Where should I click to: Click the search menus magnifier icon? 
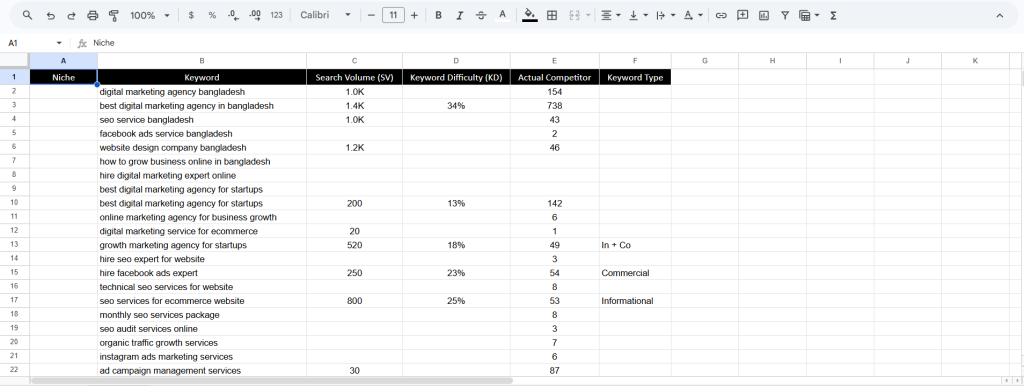(27, 15)
